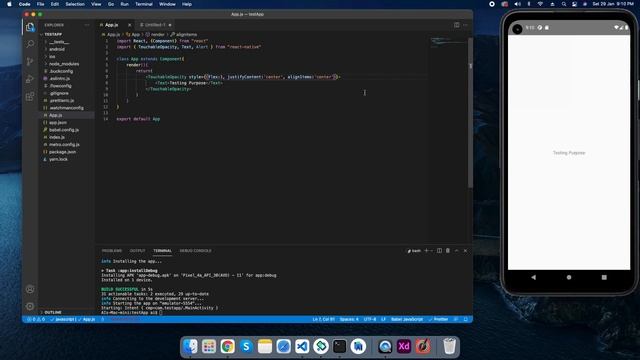Click errors and warnings status indicator
Viewport: 640px width, 360px height.
pyautogui.click(x=36, y=320)
